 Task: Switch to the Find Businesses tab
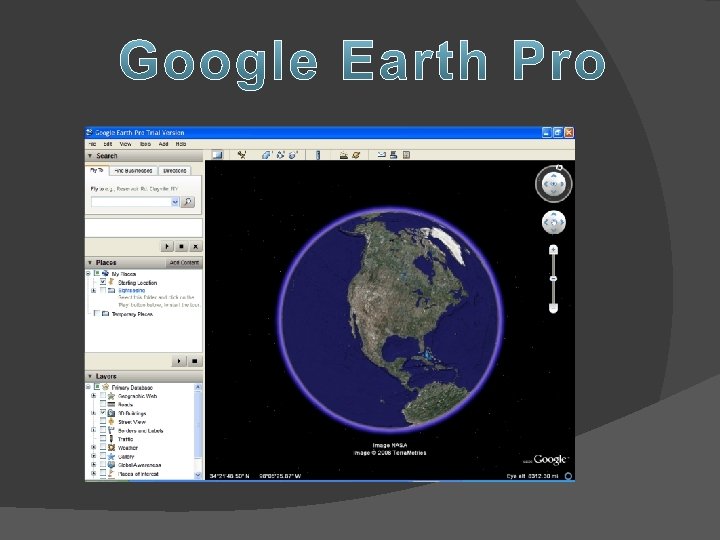click(133, 170)
